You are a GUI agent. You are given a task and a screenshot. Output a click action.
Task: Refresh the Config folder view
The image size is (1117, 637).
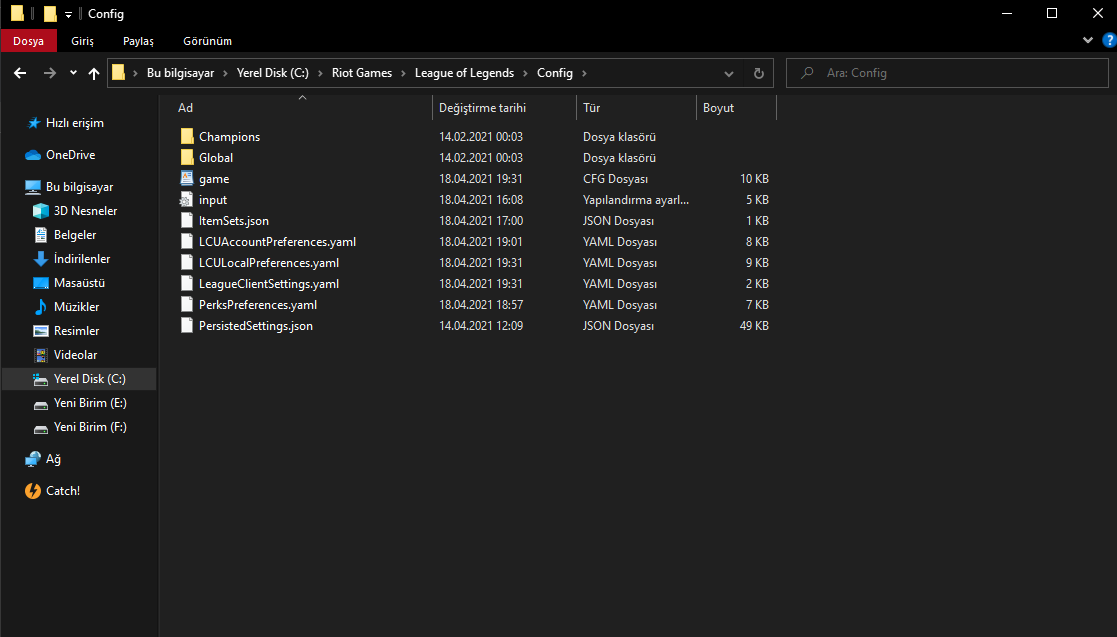pyautogui.click(x=759, y=73)
